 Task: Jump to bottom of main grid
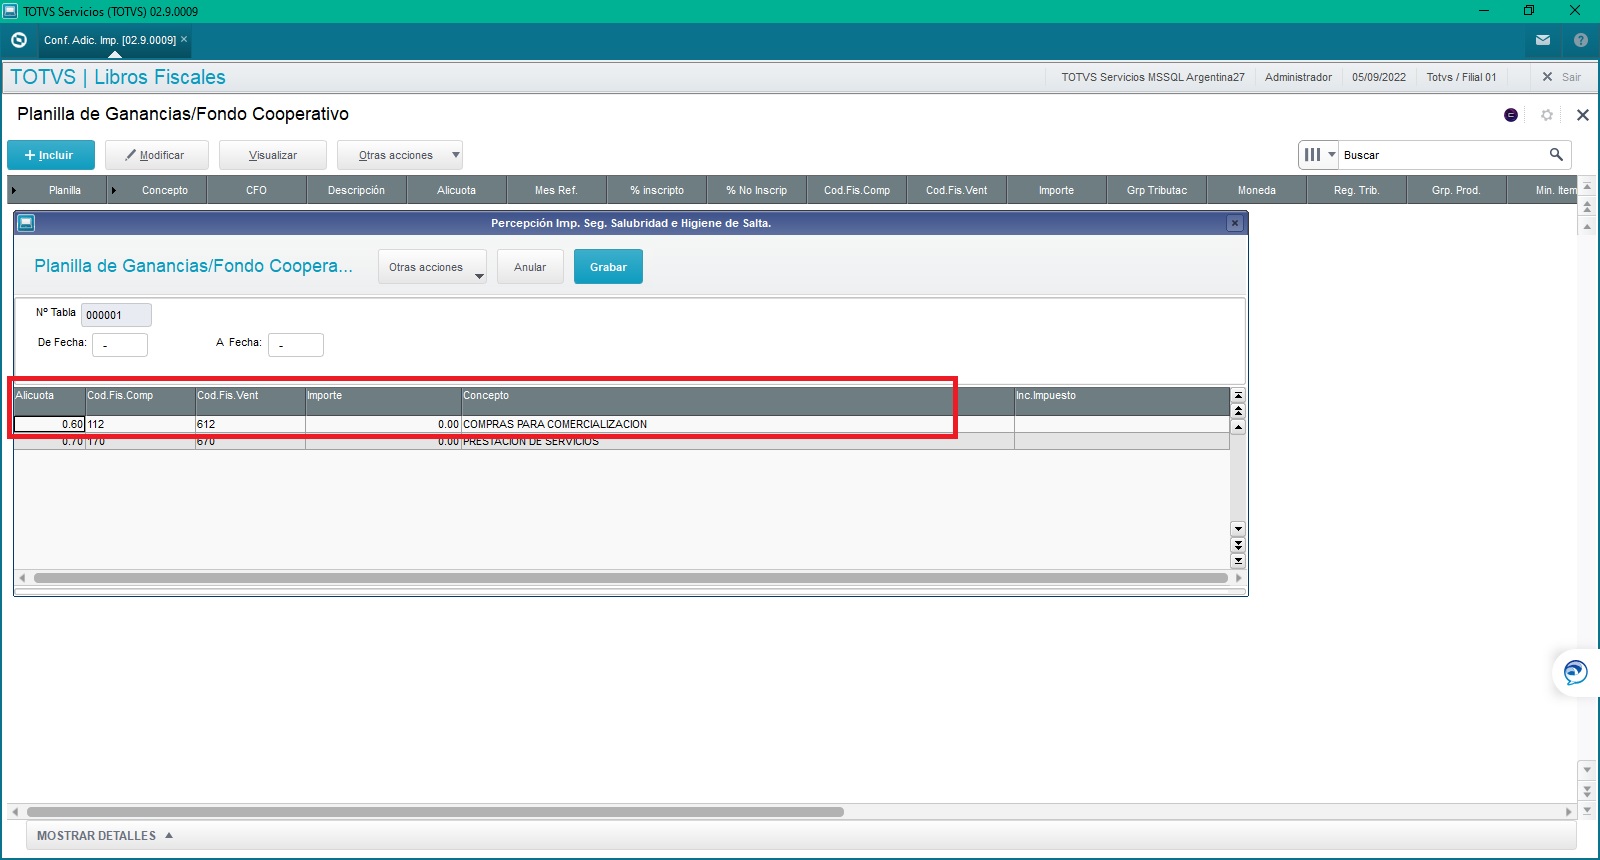1587,810
